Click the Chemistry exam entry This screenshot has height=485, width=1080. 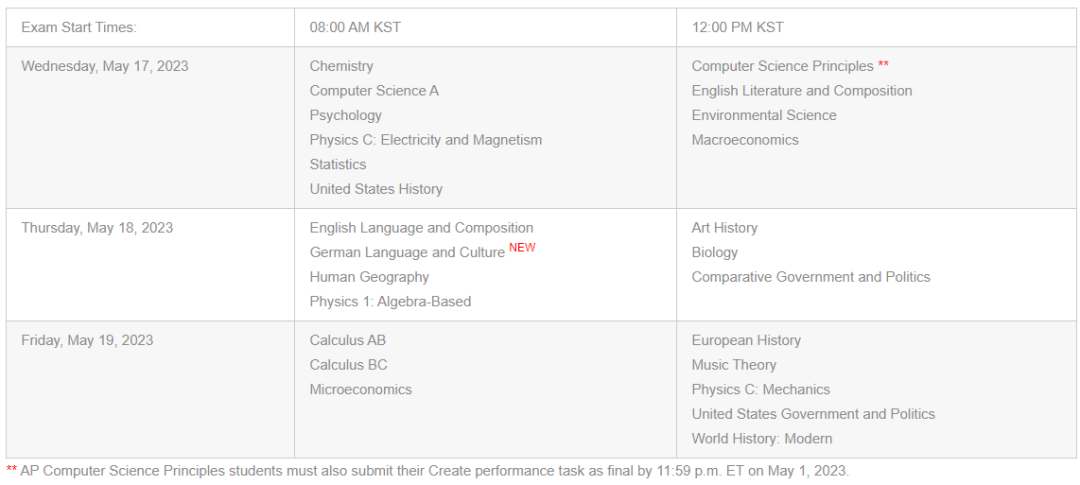(x=341, y=66)
